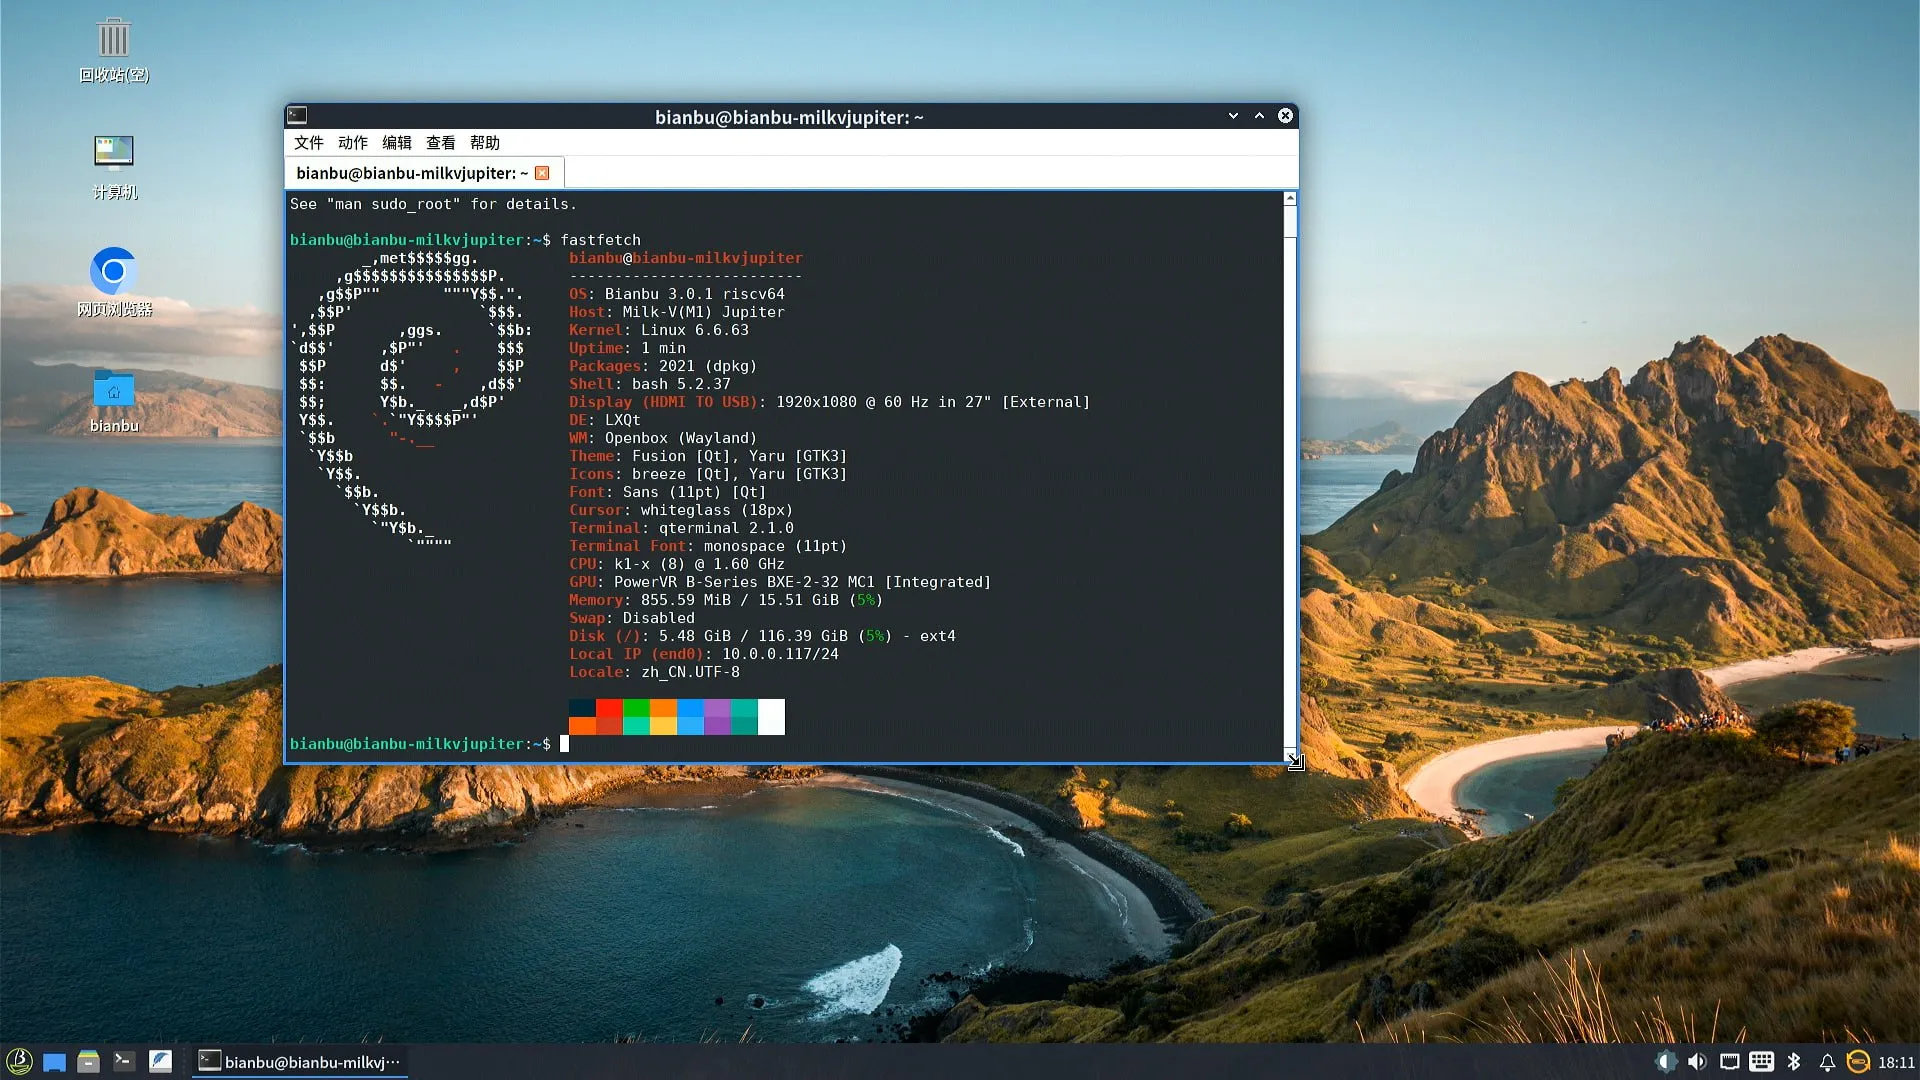The image size is (1920, 1080).
Task: Open the feather text editor icon
Action: [160, 1061]
